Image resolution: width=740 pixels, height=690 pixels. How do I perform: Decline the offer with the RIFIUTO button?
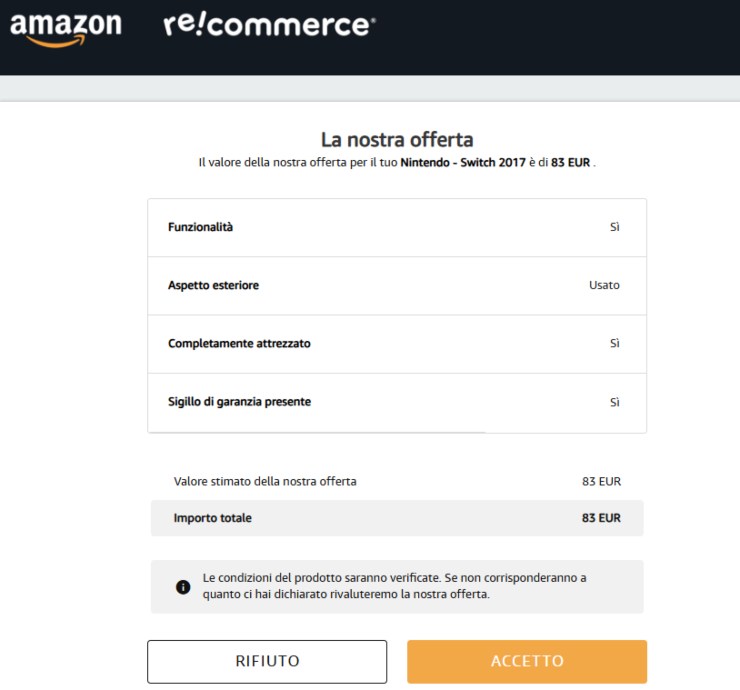[x=267, y=662]
